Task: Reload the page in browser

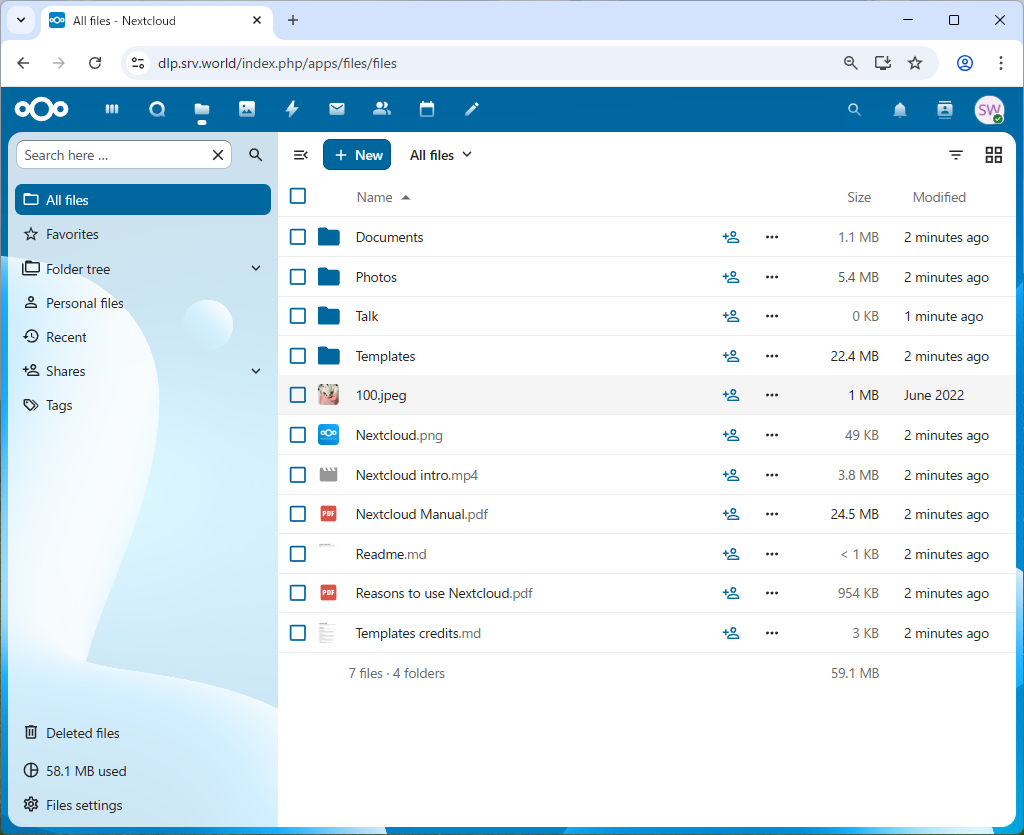Action: pyautogui.click(x=95, y=63)
